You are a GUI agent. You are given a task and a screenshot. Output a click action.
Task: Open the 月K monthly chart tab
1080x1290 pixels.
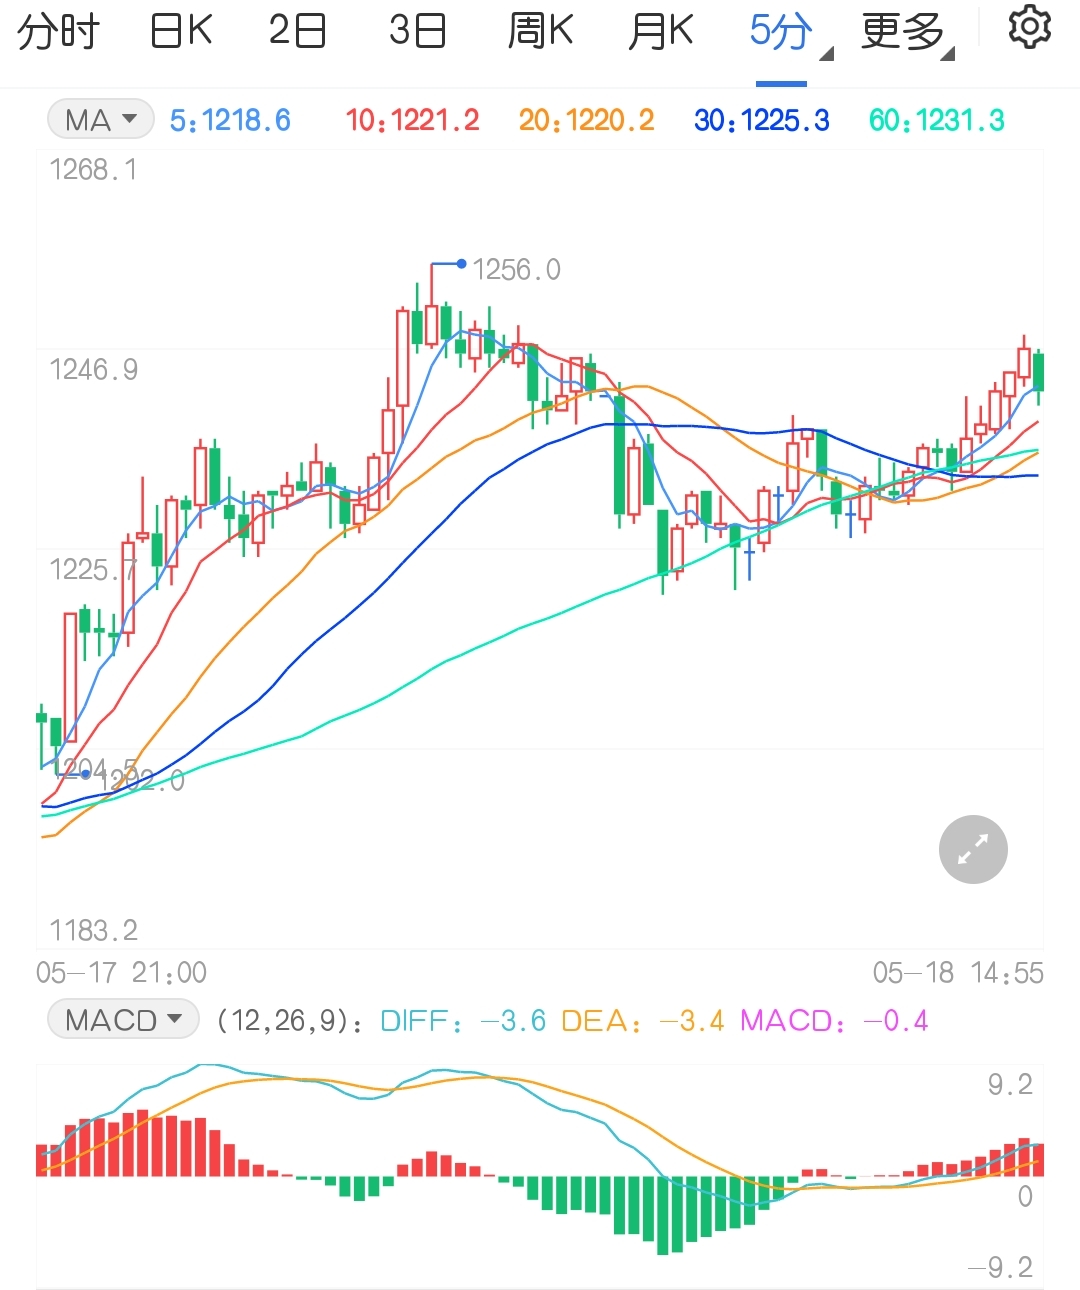coord(660,32)
